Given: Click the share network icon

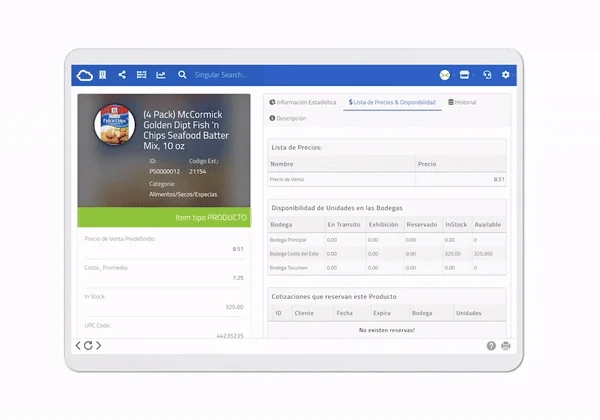Looking at the screenshot, I should (x=122, y=75).
